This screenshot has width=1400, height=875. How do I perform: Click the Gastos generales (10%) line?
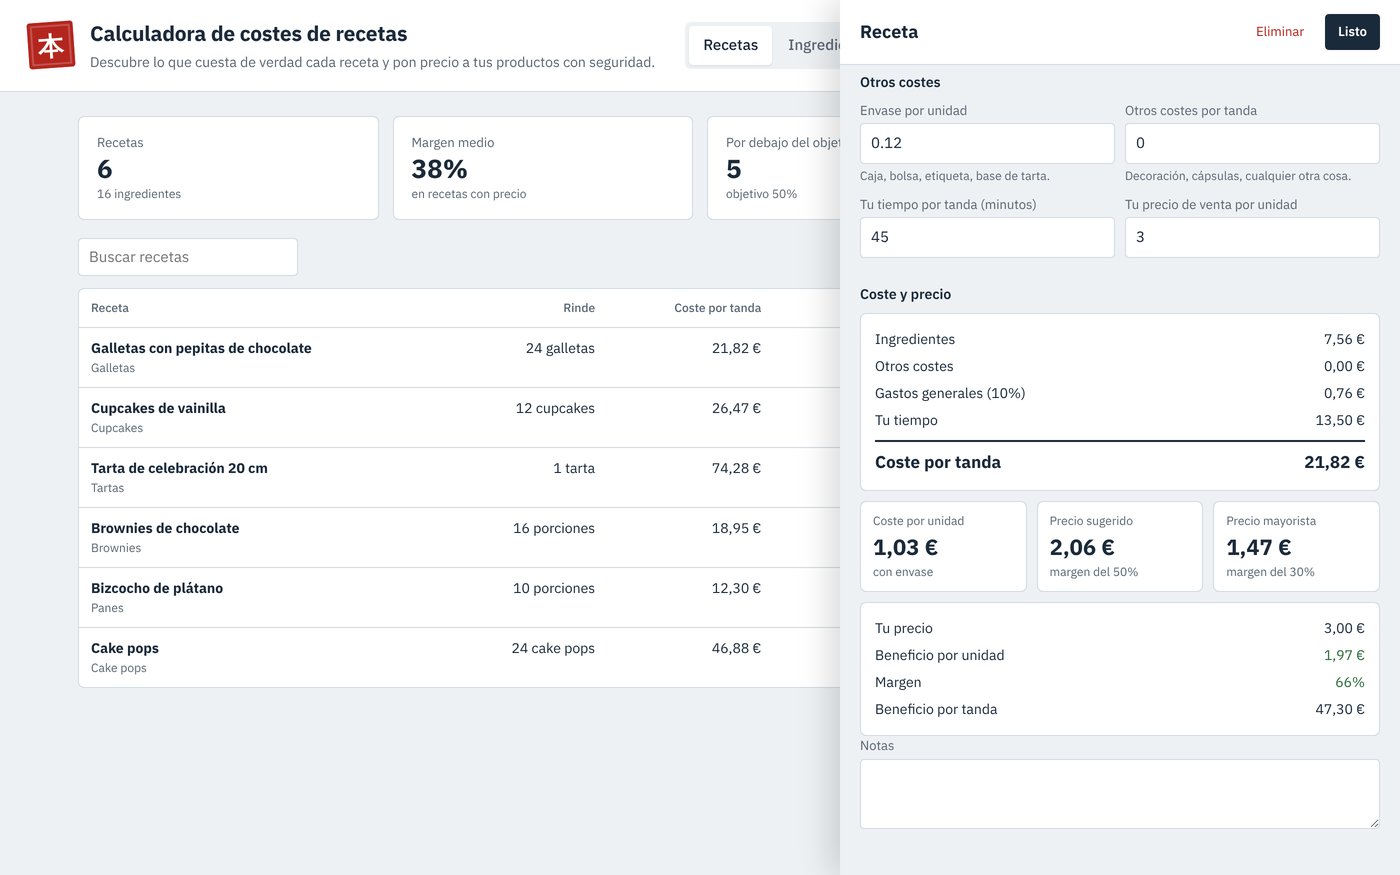point(1120,393)
